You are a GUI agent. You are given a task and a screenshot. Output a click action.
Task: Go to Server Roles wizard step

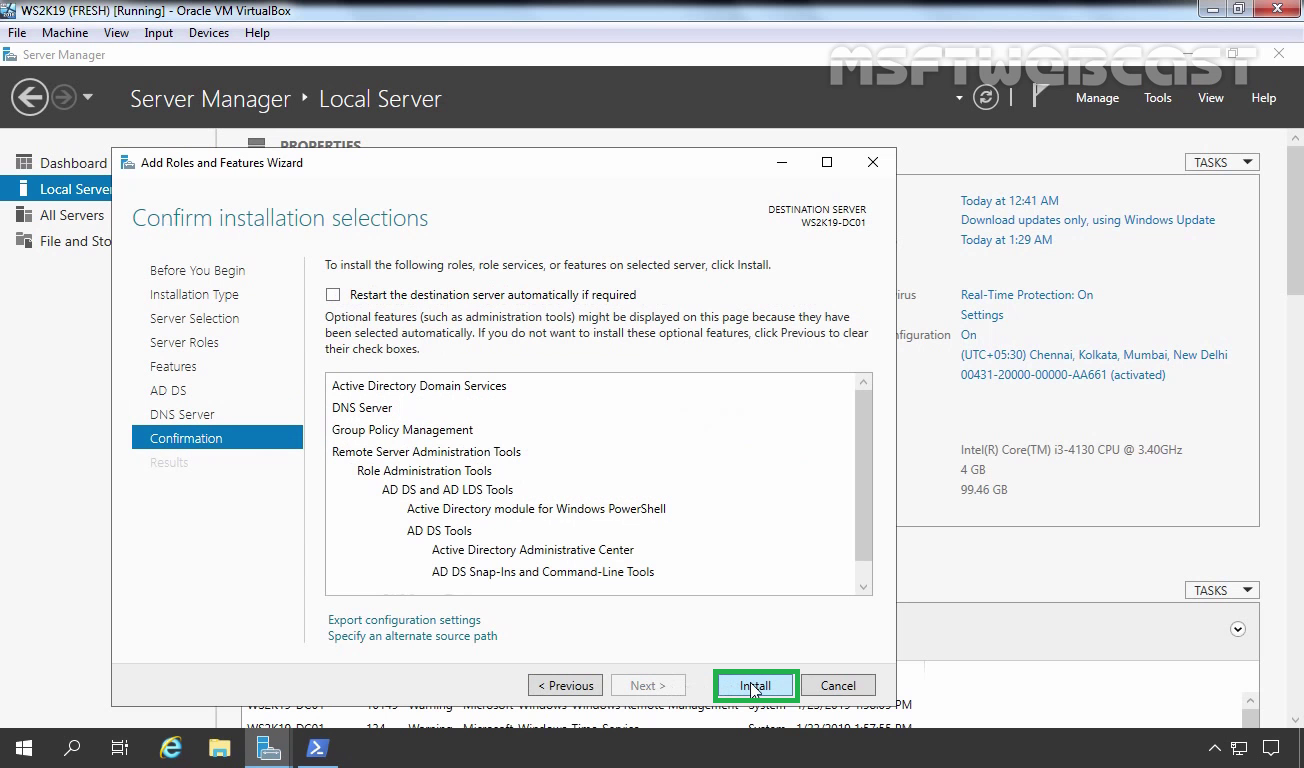tap(184, 342)
